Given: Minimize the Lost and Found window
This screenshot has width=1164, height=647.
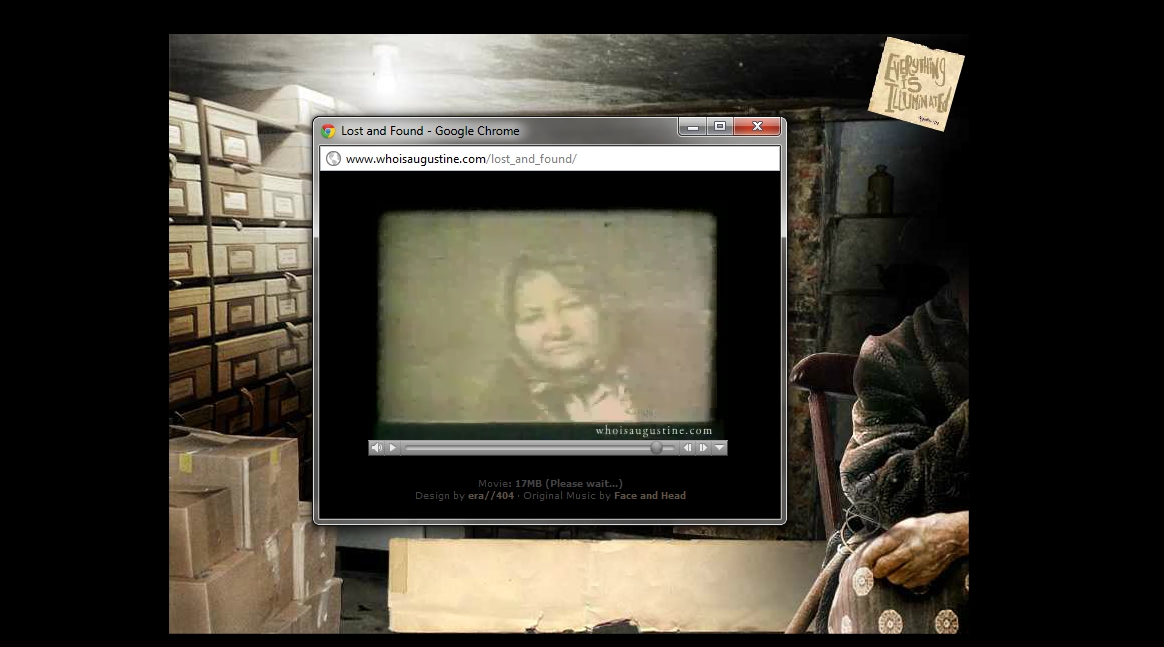Looking at the screenshot, I should point(692,127).
